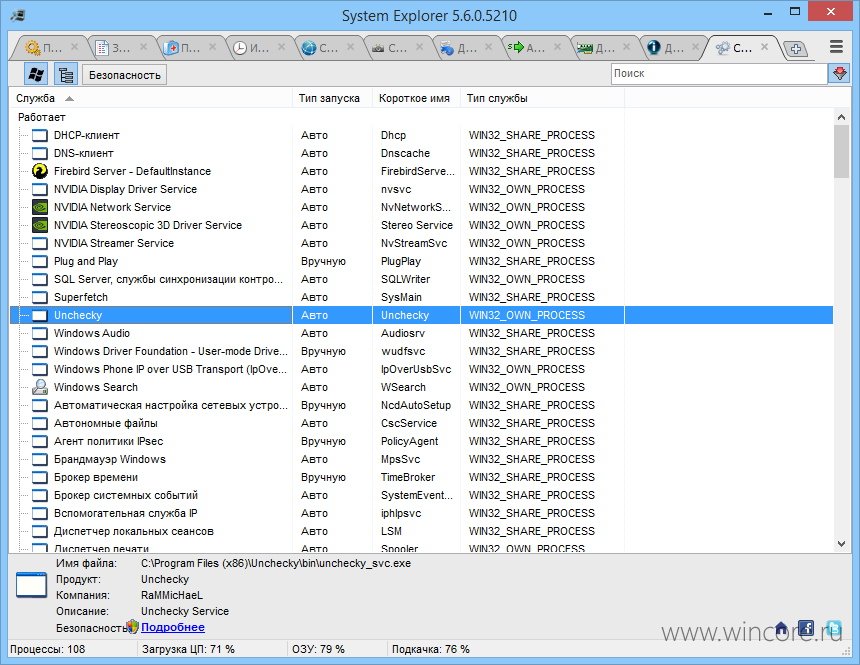Select the highlighted Unchecky service

pyautogui.click(x=421, y=315)
